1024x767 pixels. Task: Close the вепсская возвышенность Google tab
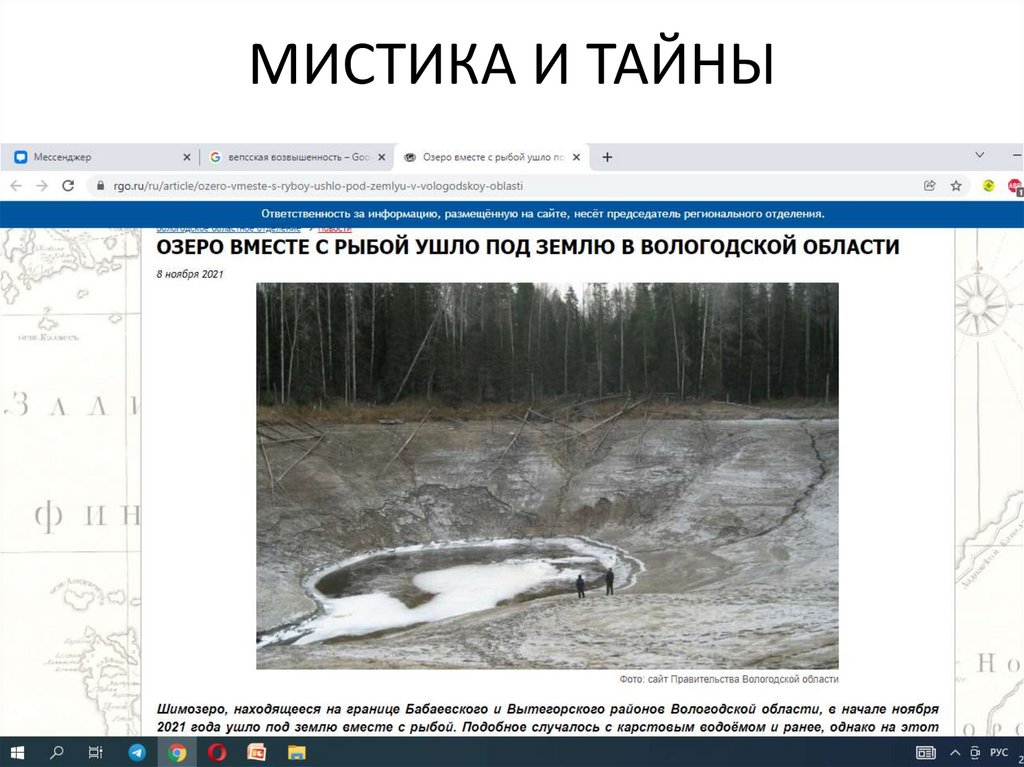click(382, 157)
